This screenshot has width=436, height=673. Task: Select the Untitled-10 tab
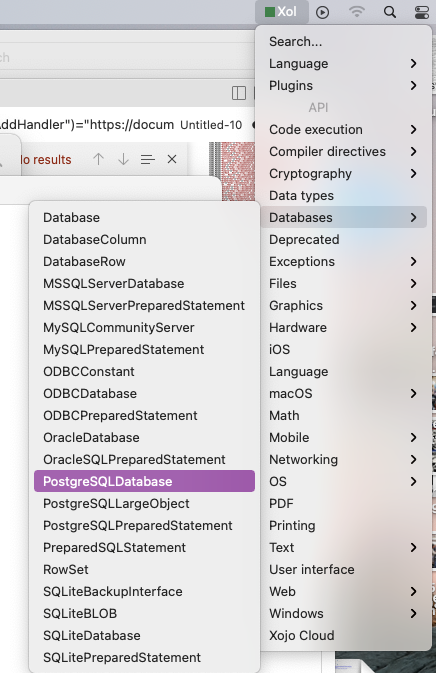click(211, 125)
